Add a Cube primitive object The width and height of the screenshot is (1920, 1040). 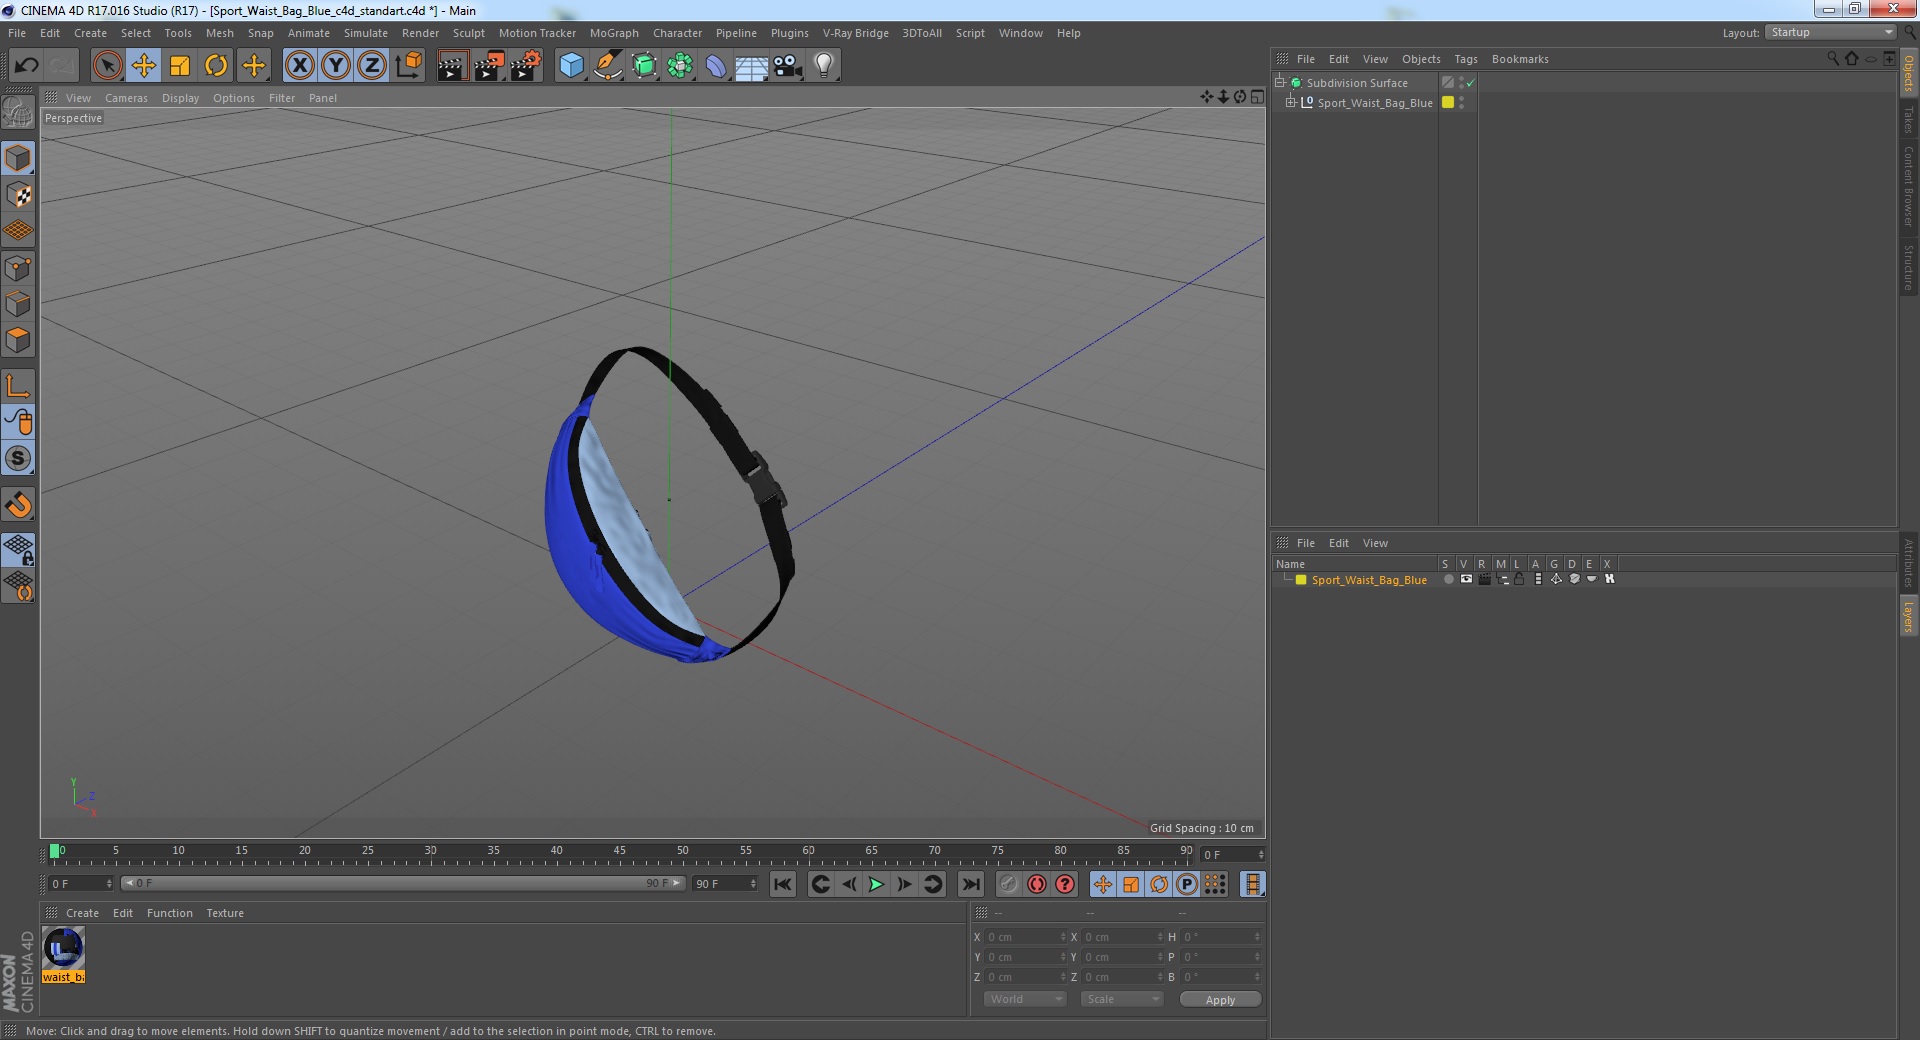(x=571, y=66)
